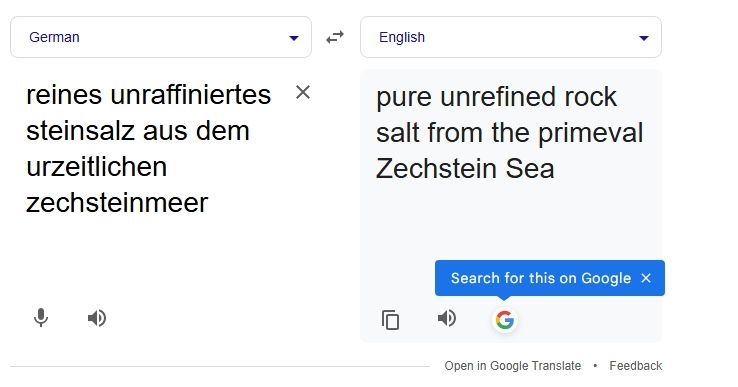
Task: Click the English dropdown arrow
Action: [644, 38]
